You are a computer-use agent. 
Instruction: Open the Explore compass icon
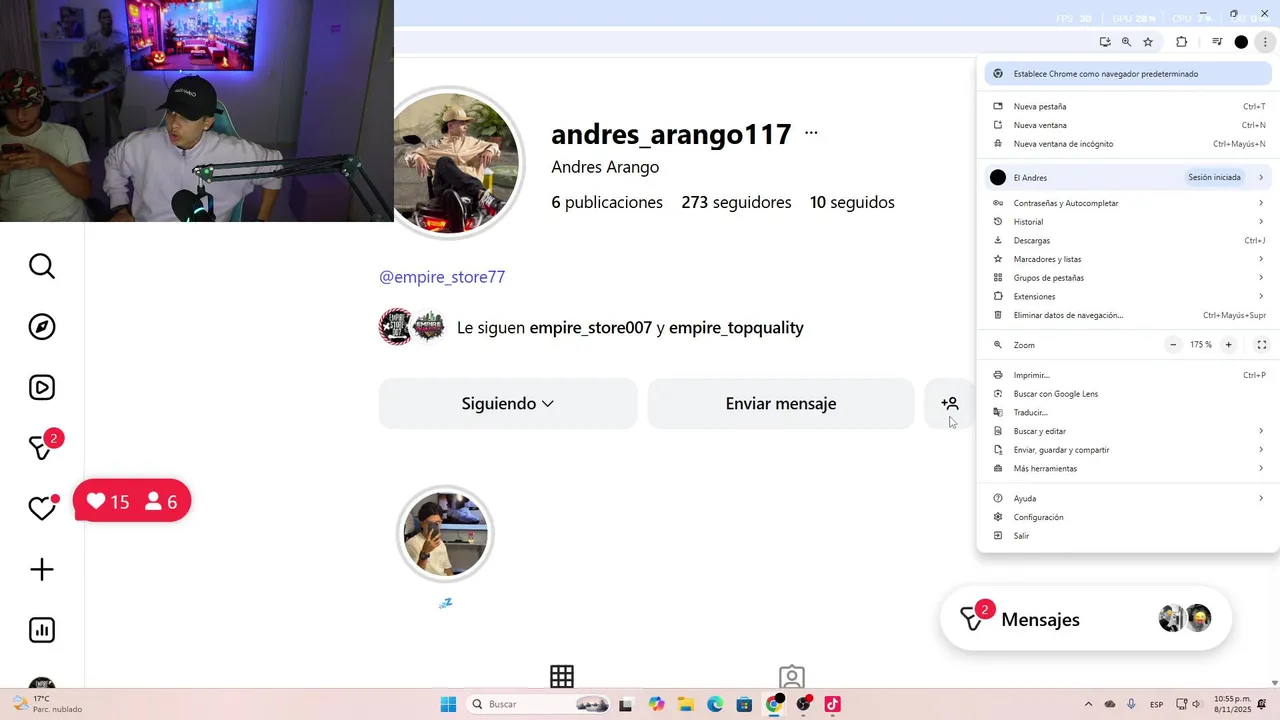(x=42, y=327)
